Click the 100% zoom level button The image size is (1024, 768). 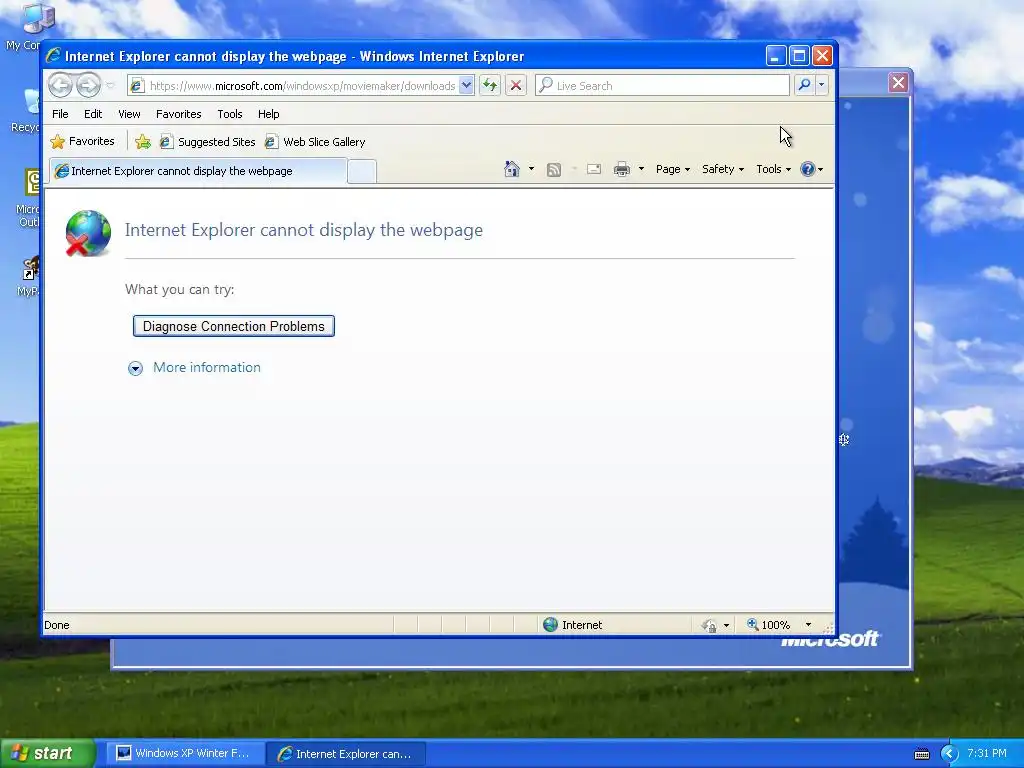(x=768, y=625)
